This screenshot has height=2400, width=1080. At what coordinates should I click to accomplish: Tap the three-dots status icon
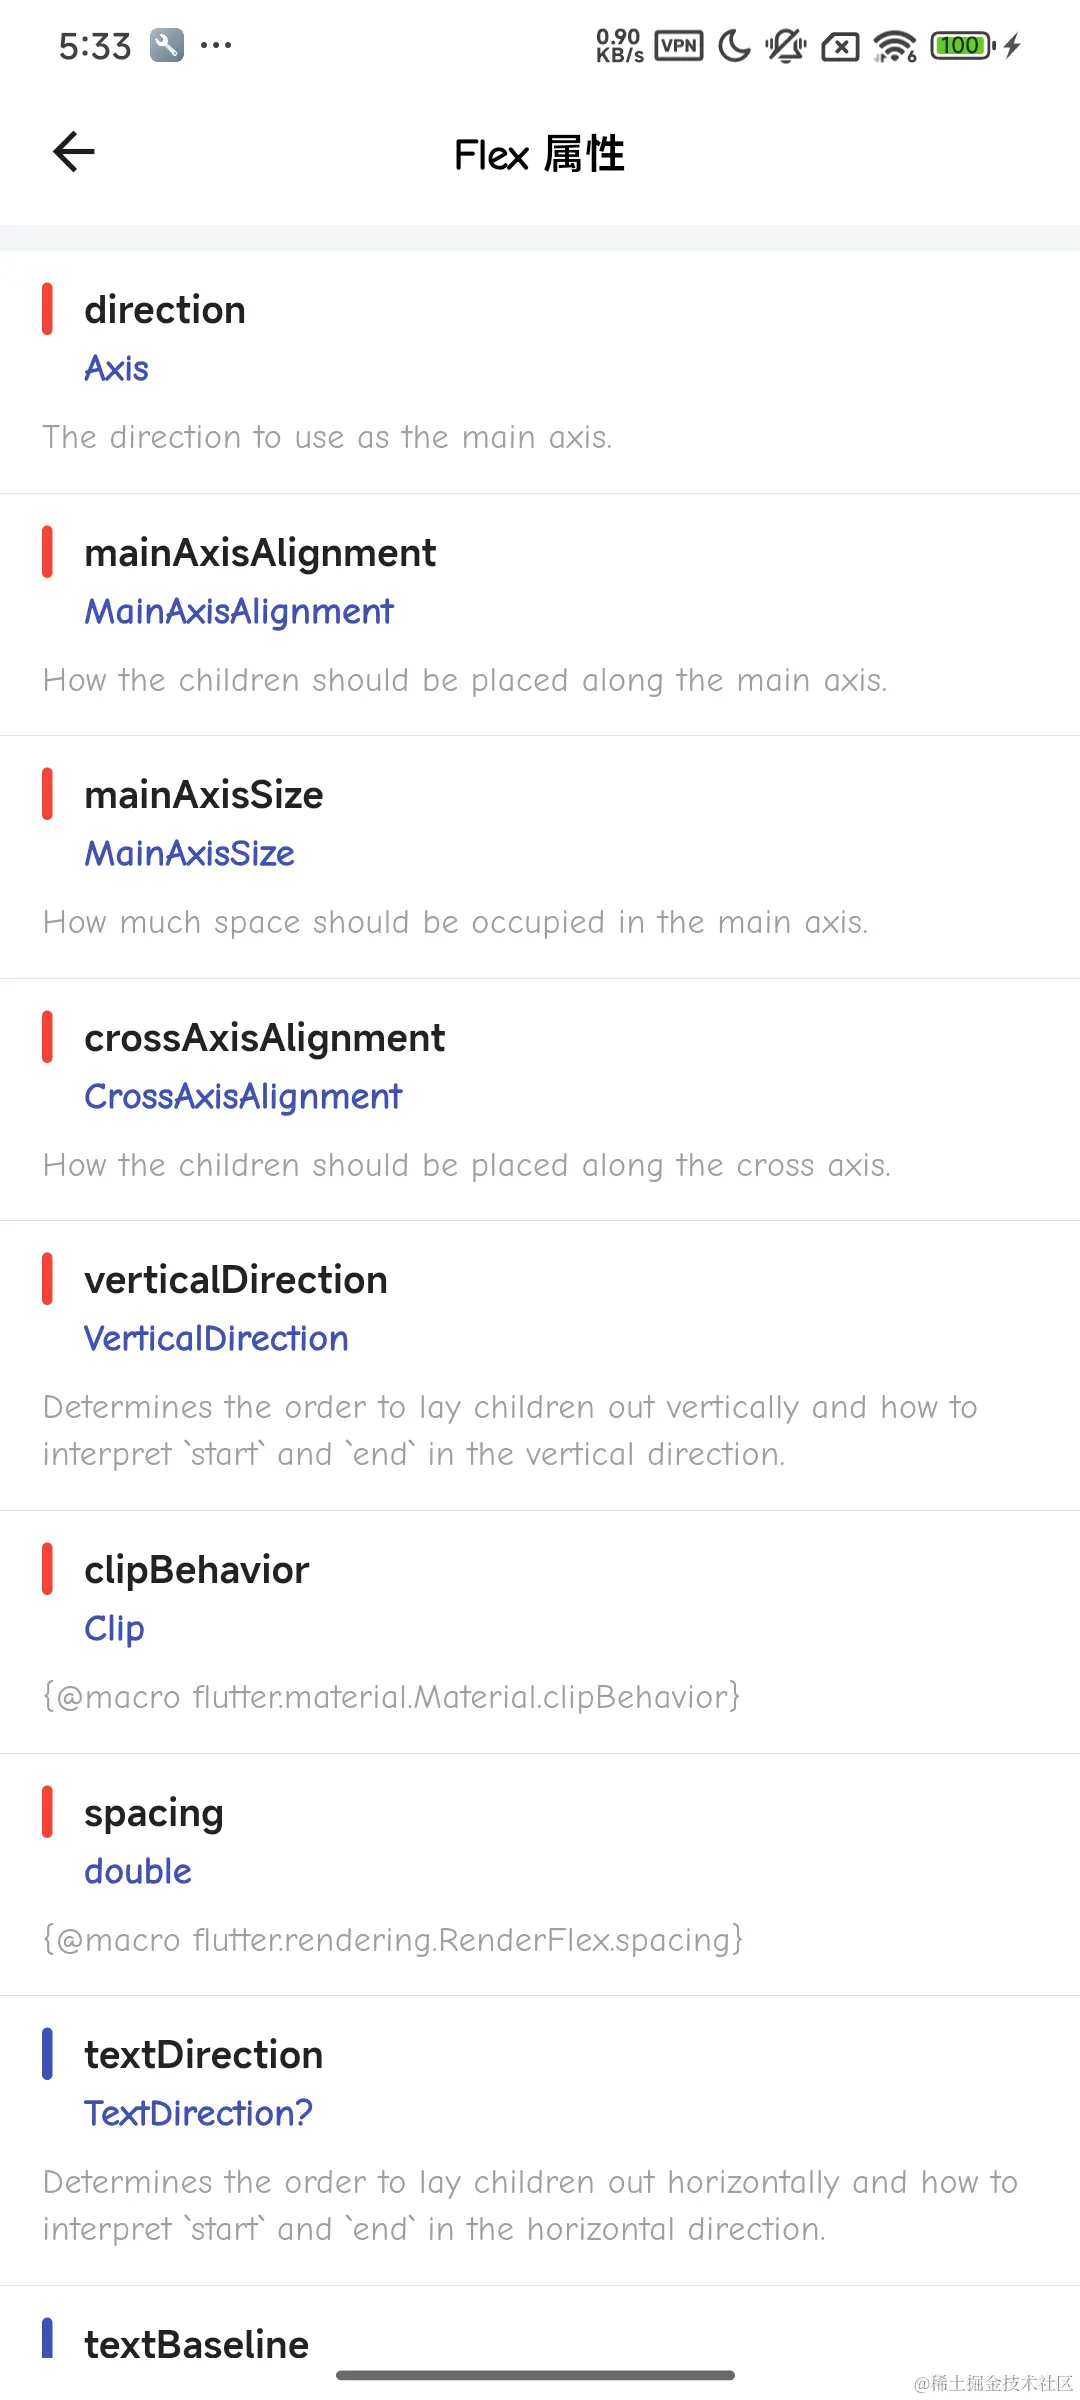[x=216, y=46]
